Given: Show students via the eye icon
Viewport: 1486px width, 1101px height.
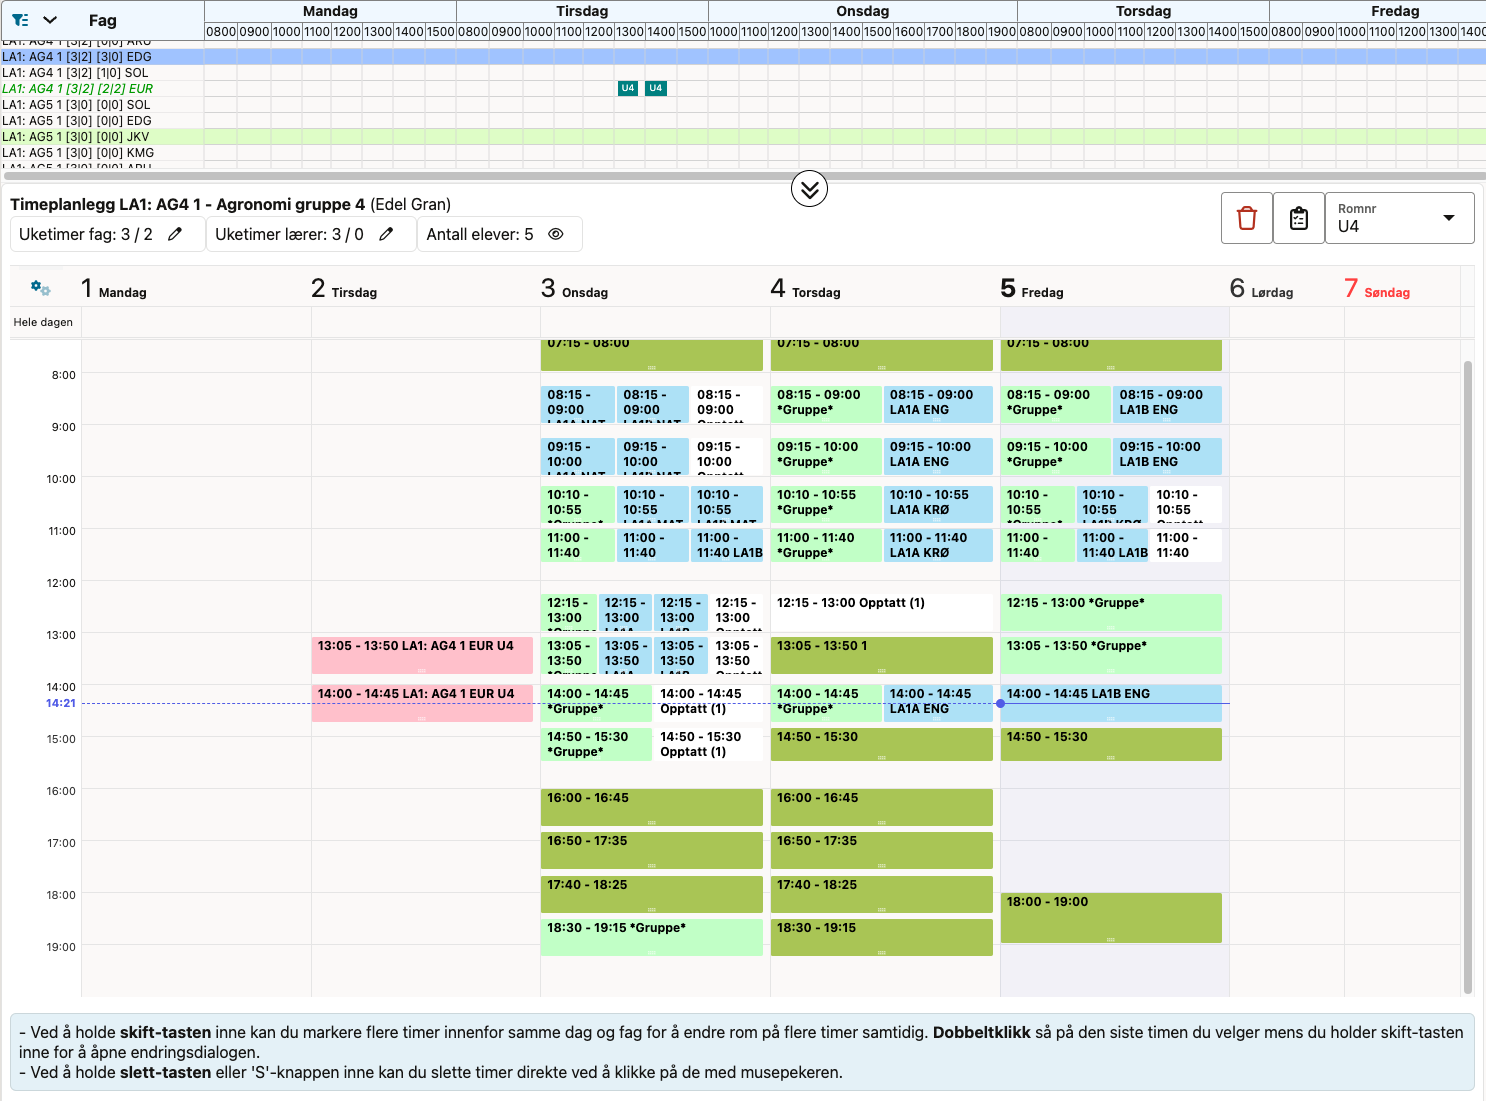Looking at the screenshot, I should 556,234.
